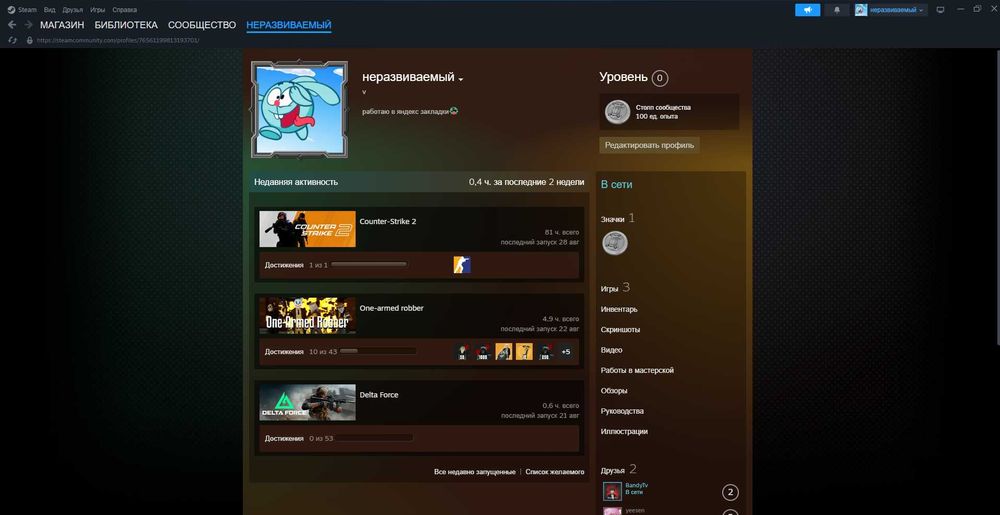Switch to the БИБЛИОТЕКА tab
Viewport: 1000px width, 515px height.
pos(126,25)
